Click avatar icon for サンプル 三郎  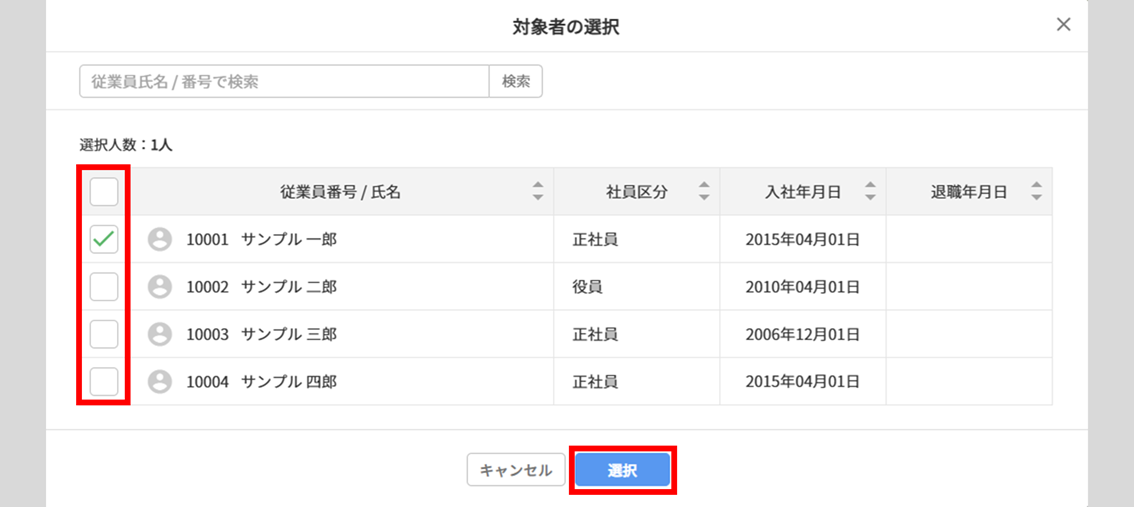pyautogui.click(x=160, y=334)
